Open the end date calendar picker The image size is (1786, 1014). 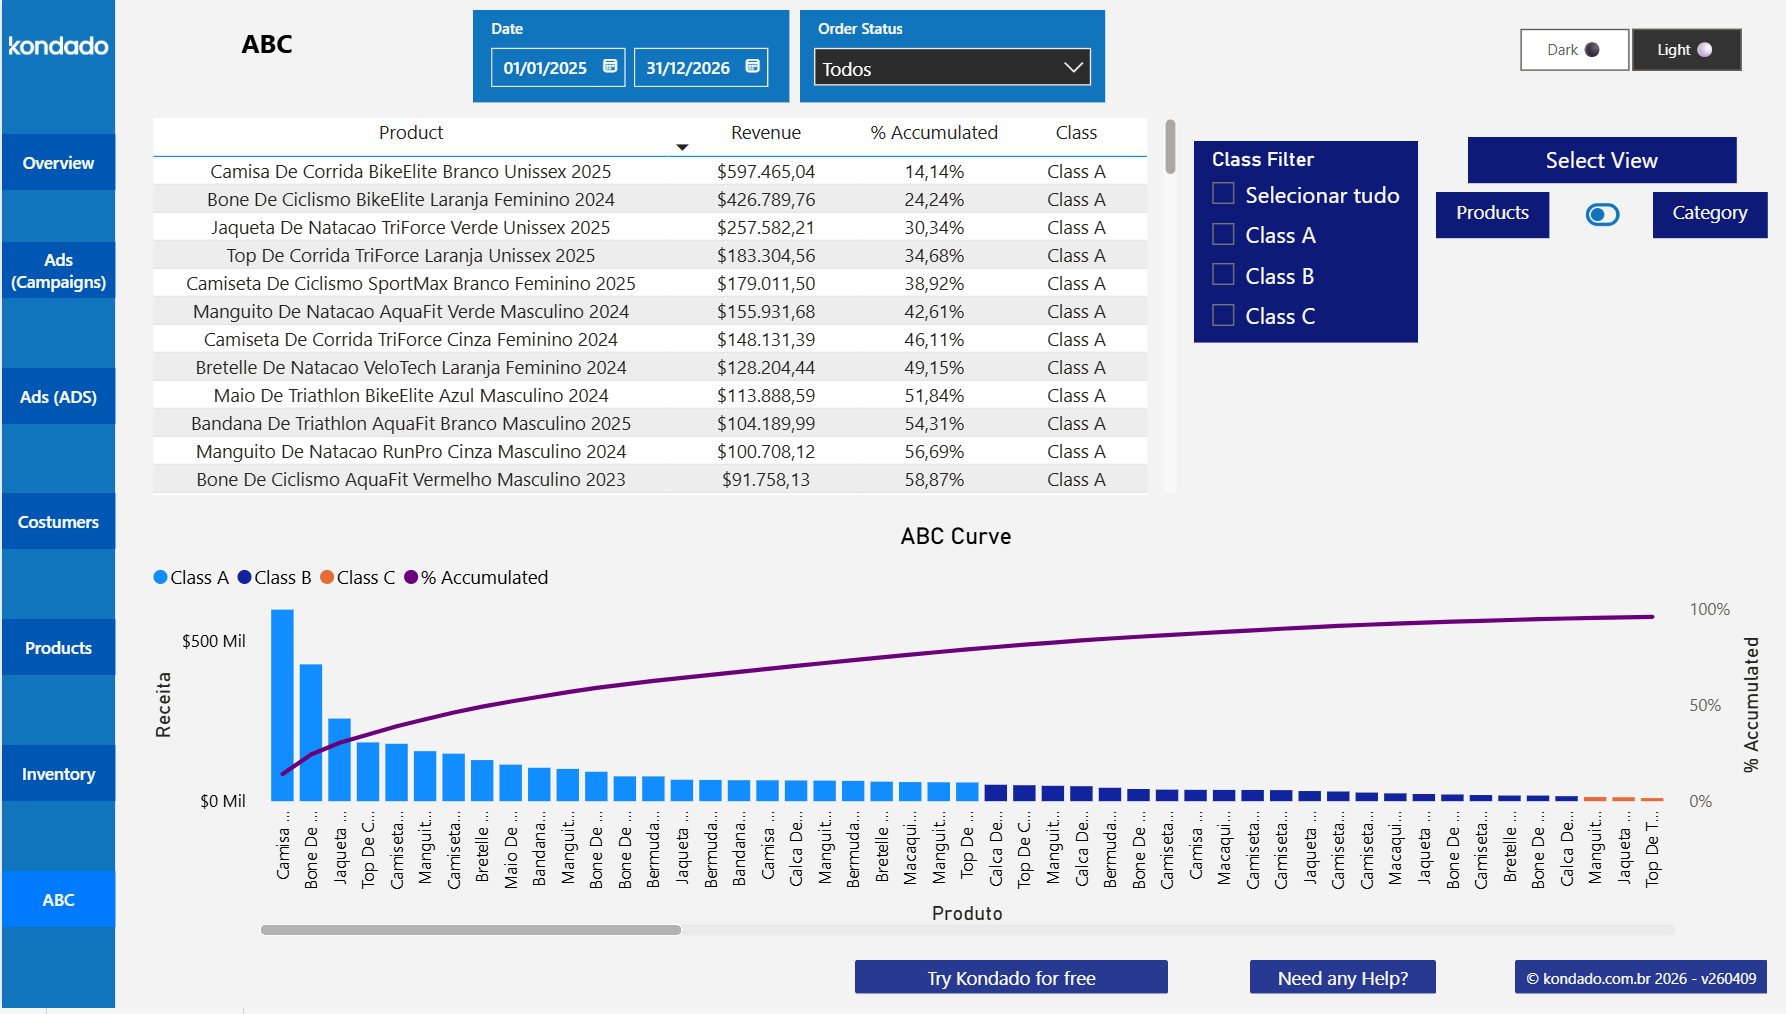(x=752, y=67)
